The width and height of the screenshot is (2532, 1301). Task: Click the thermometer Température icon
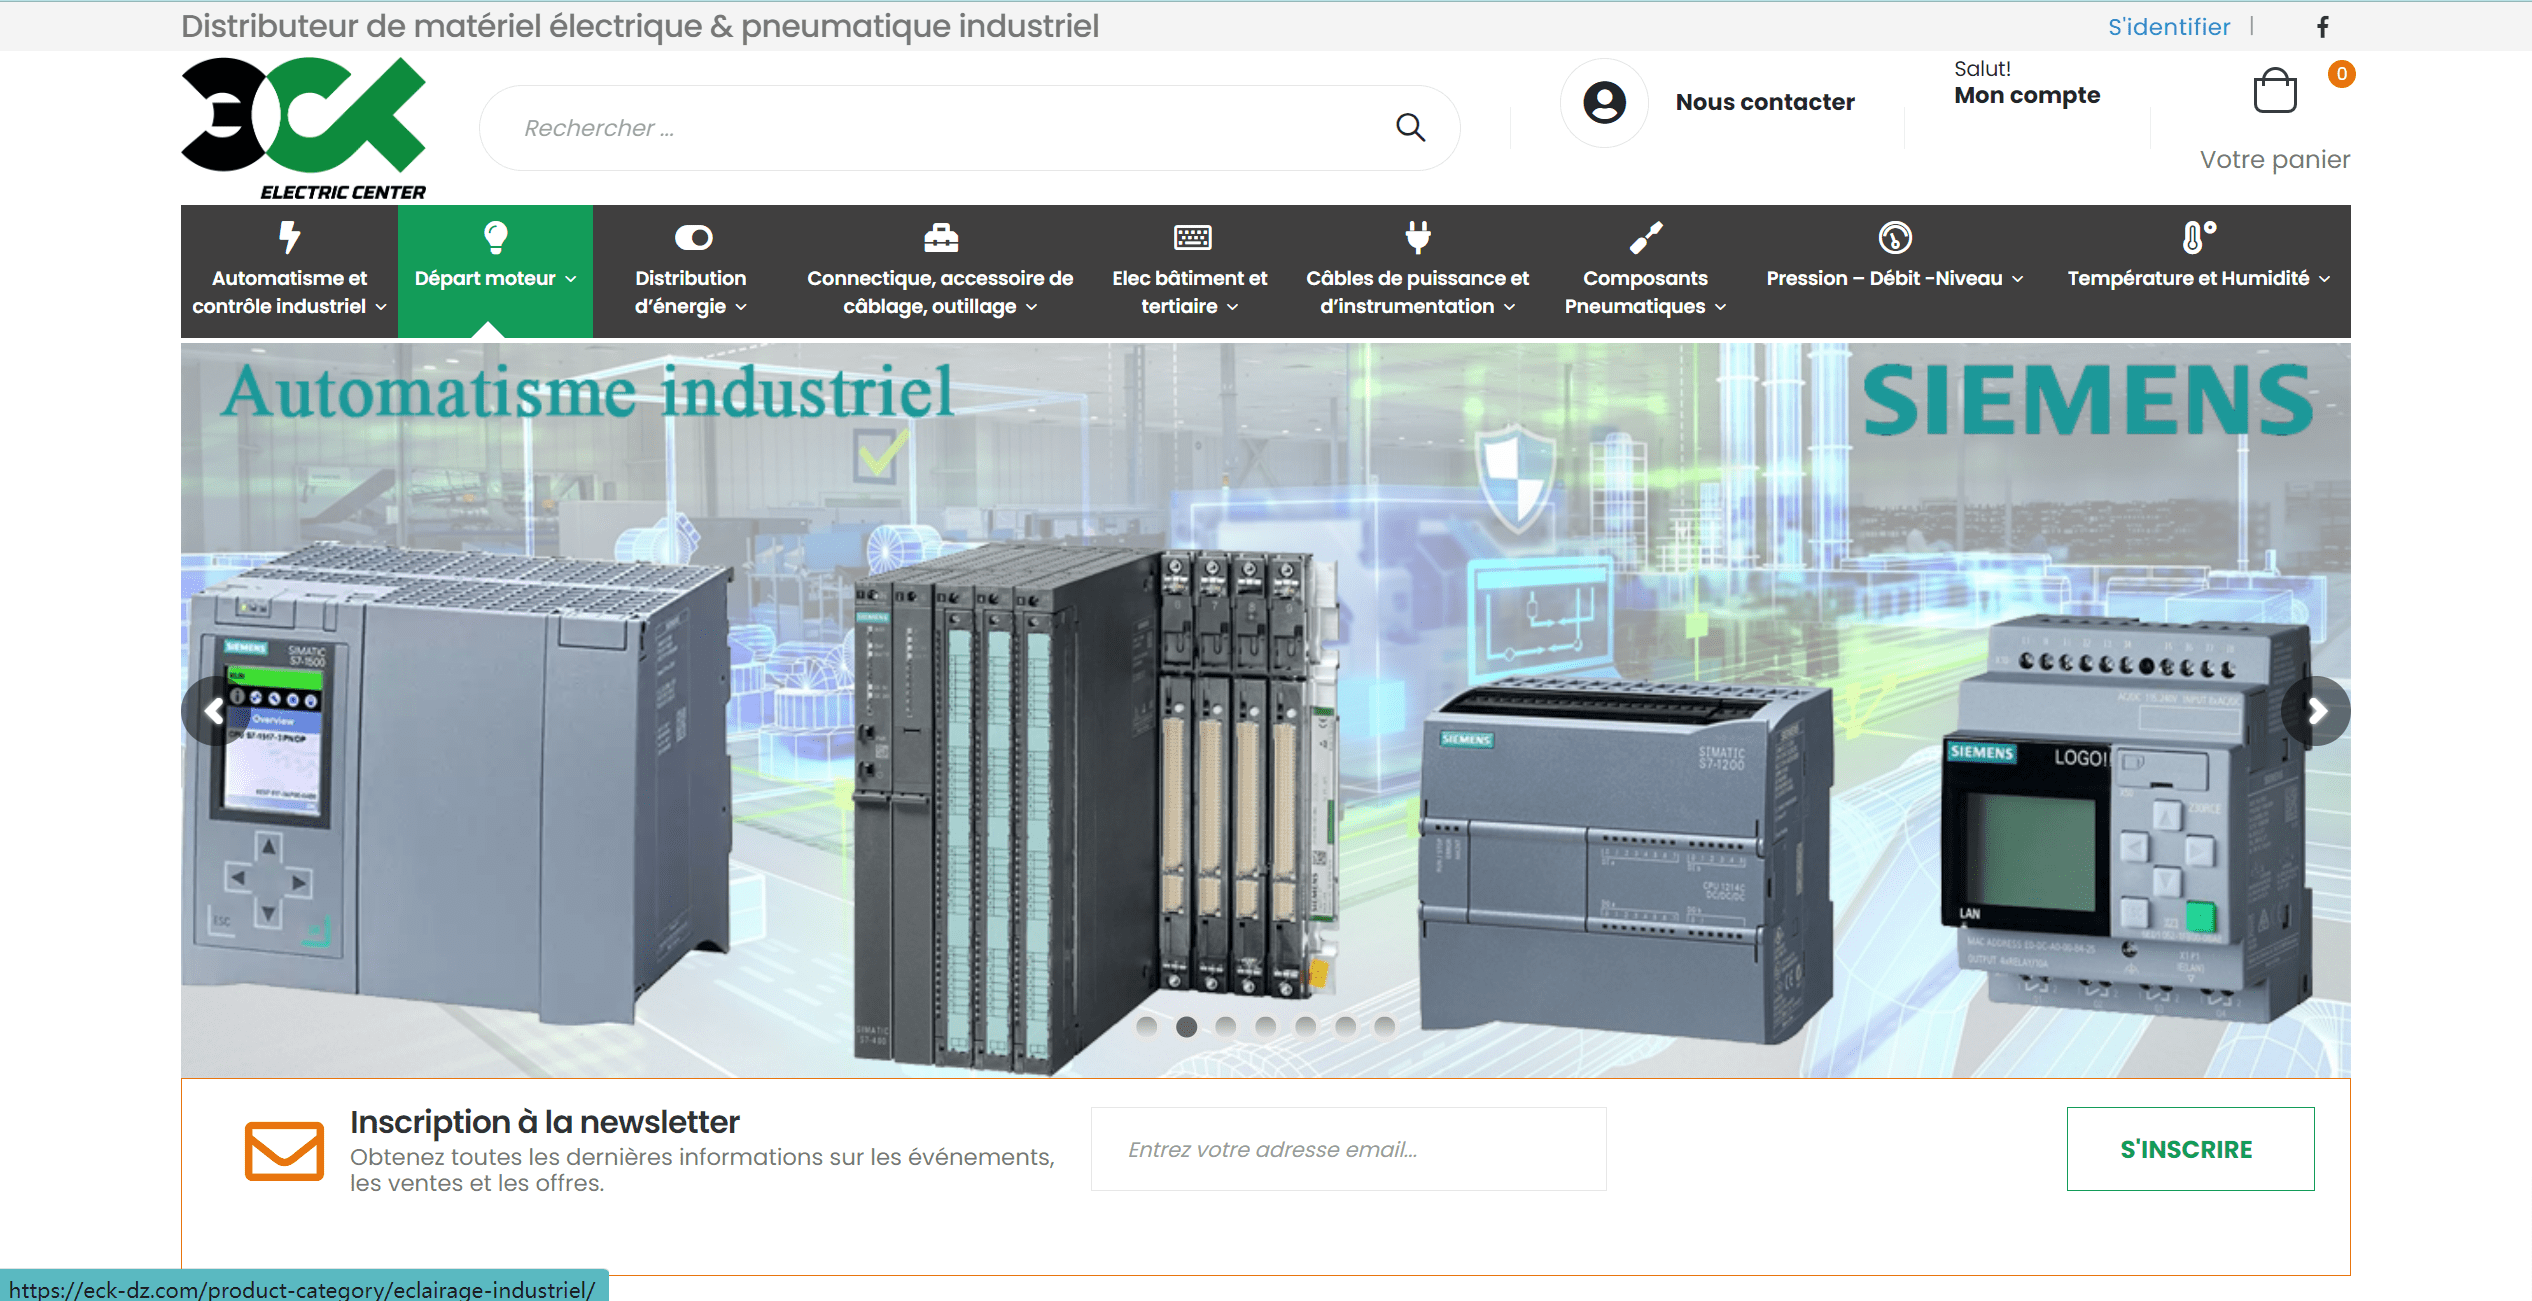(x=2197, y=237)
